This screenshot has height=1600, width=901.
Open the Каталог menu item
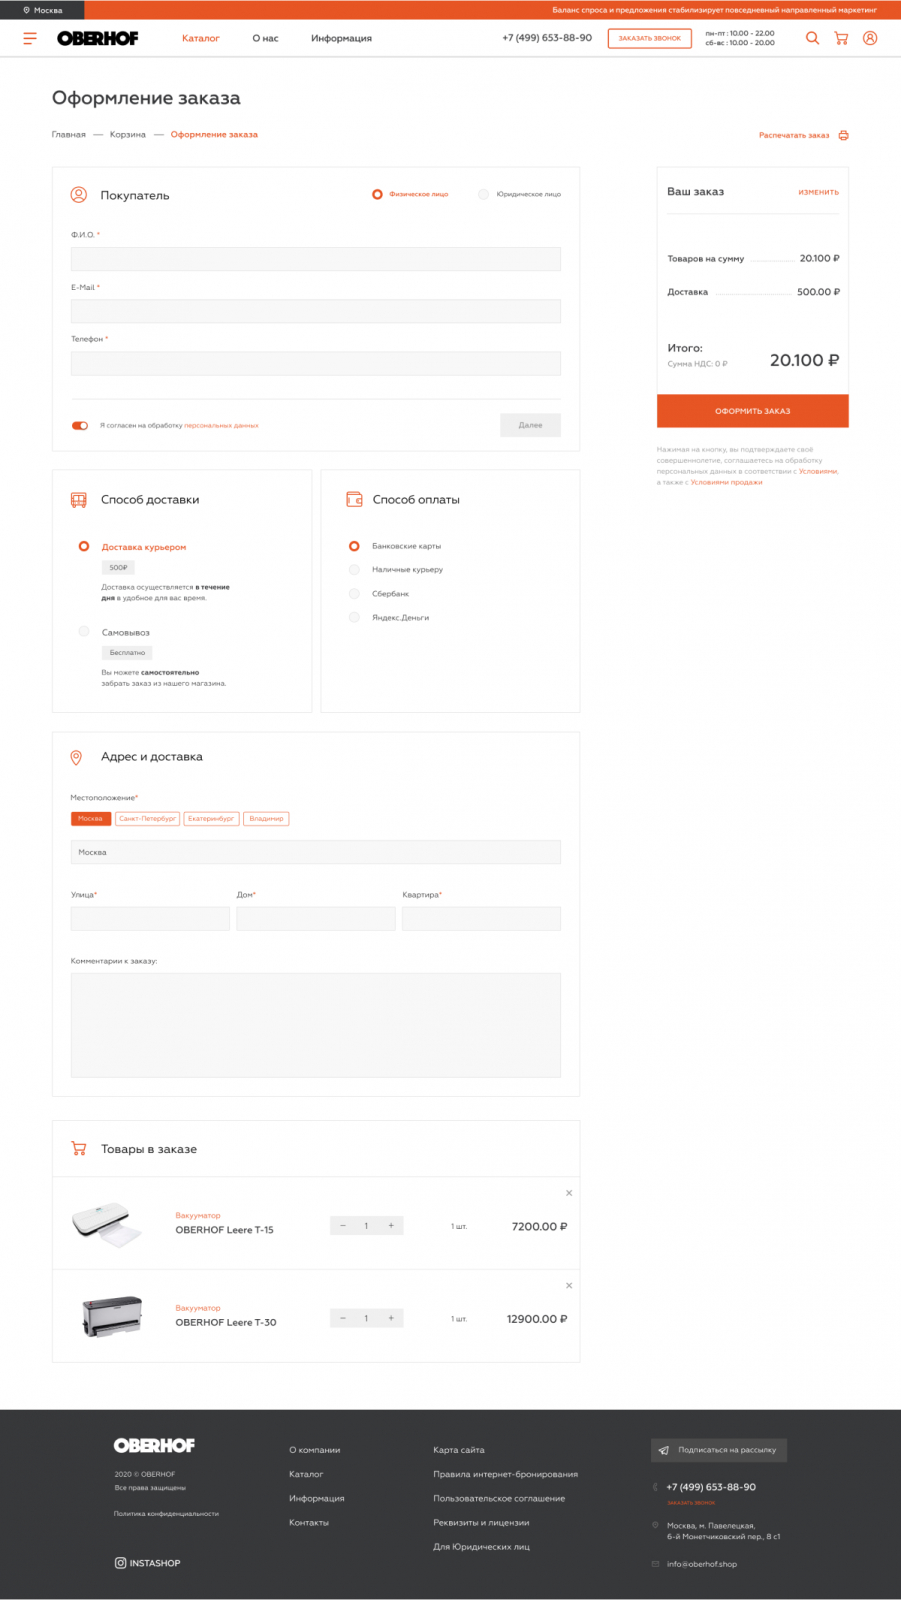200,38
